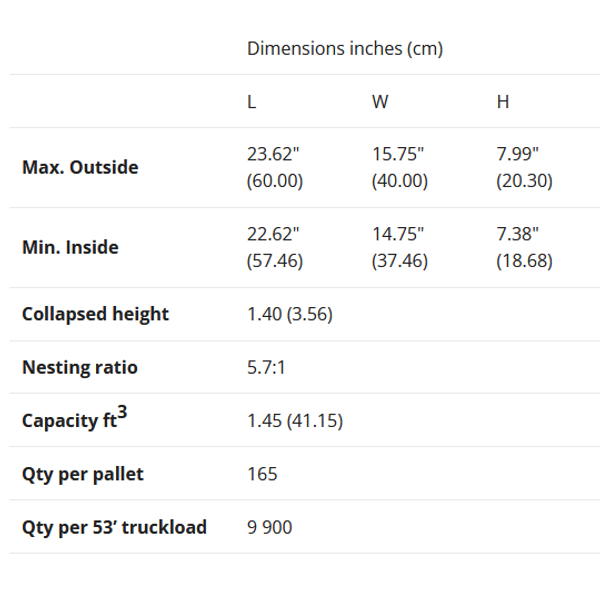This screenshot has width=600, height=600.
Task: Click the Collapsed height label
Action: [95, 314]
